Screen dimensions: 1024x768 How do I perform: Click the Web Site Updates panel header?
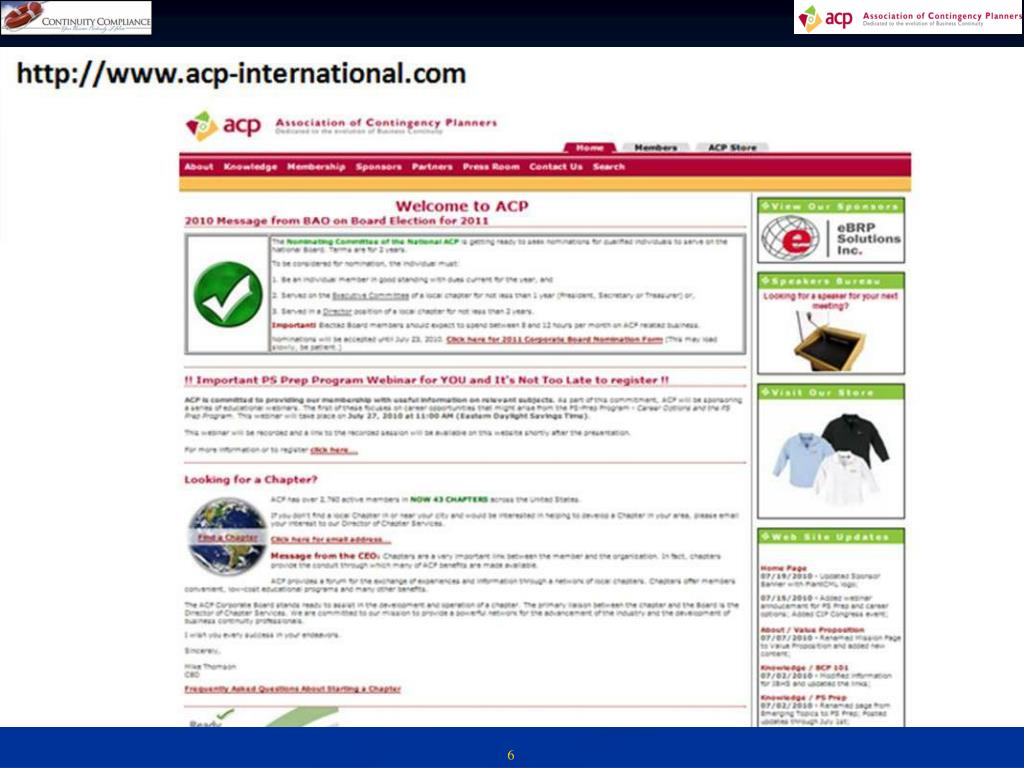pyautogui.click(x=831, y=537)
